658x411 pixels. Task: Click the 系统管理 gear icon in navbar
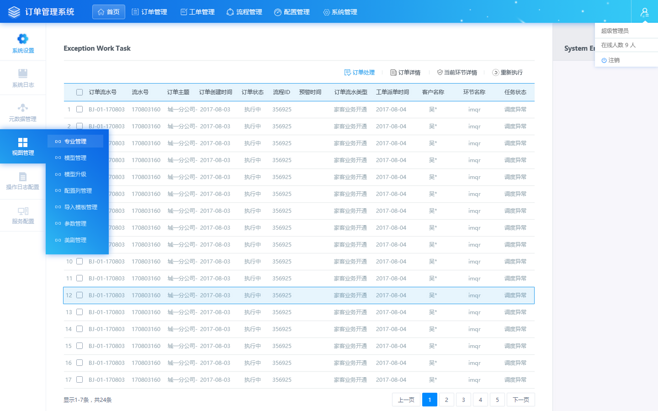[326, 12]
